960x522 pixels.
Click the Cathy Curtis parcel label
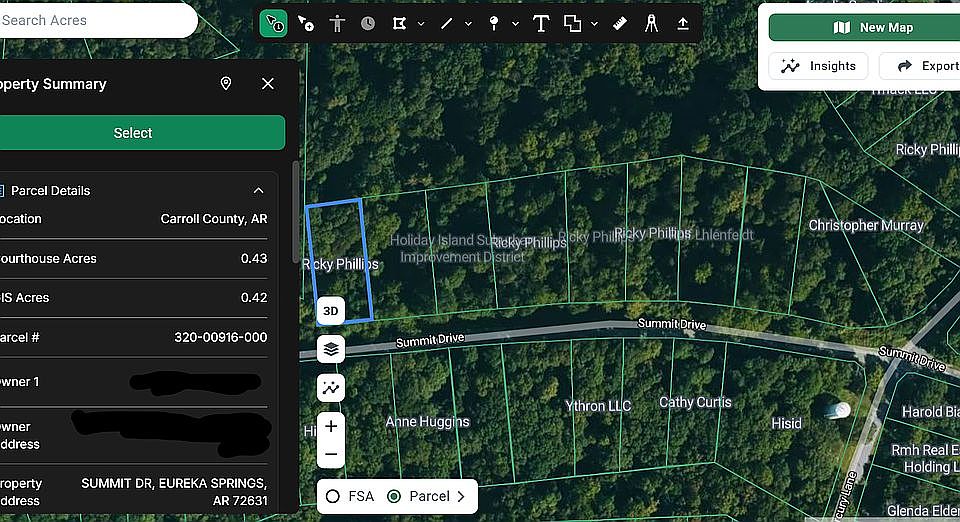[695, 402]
